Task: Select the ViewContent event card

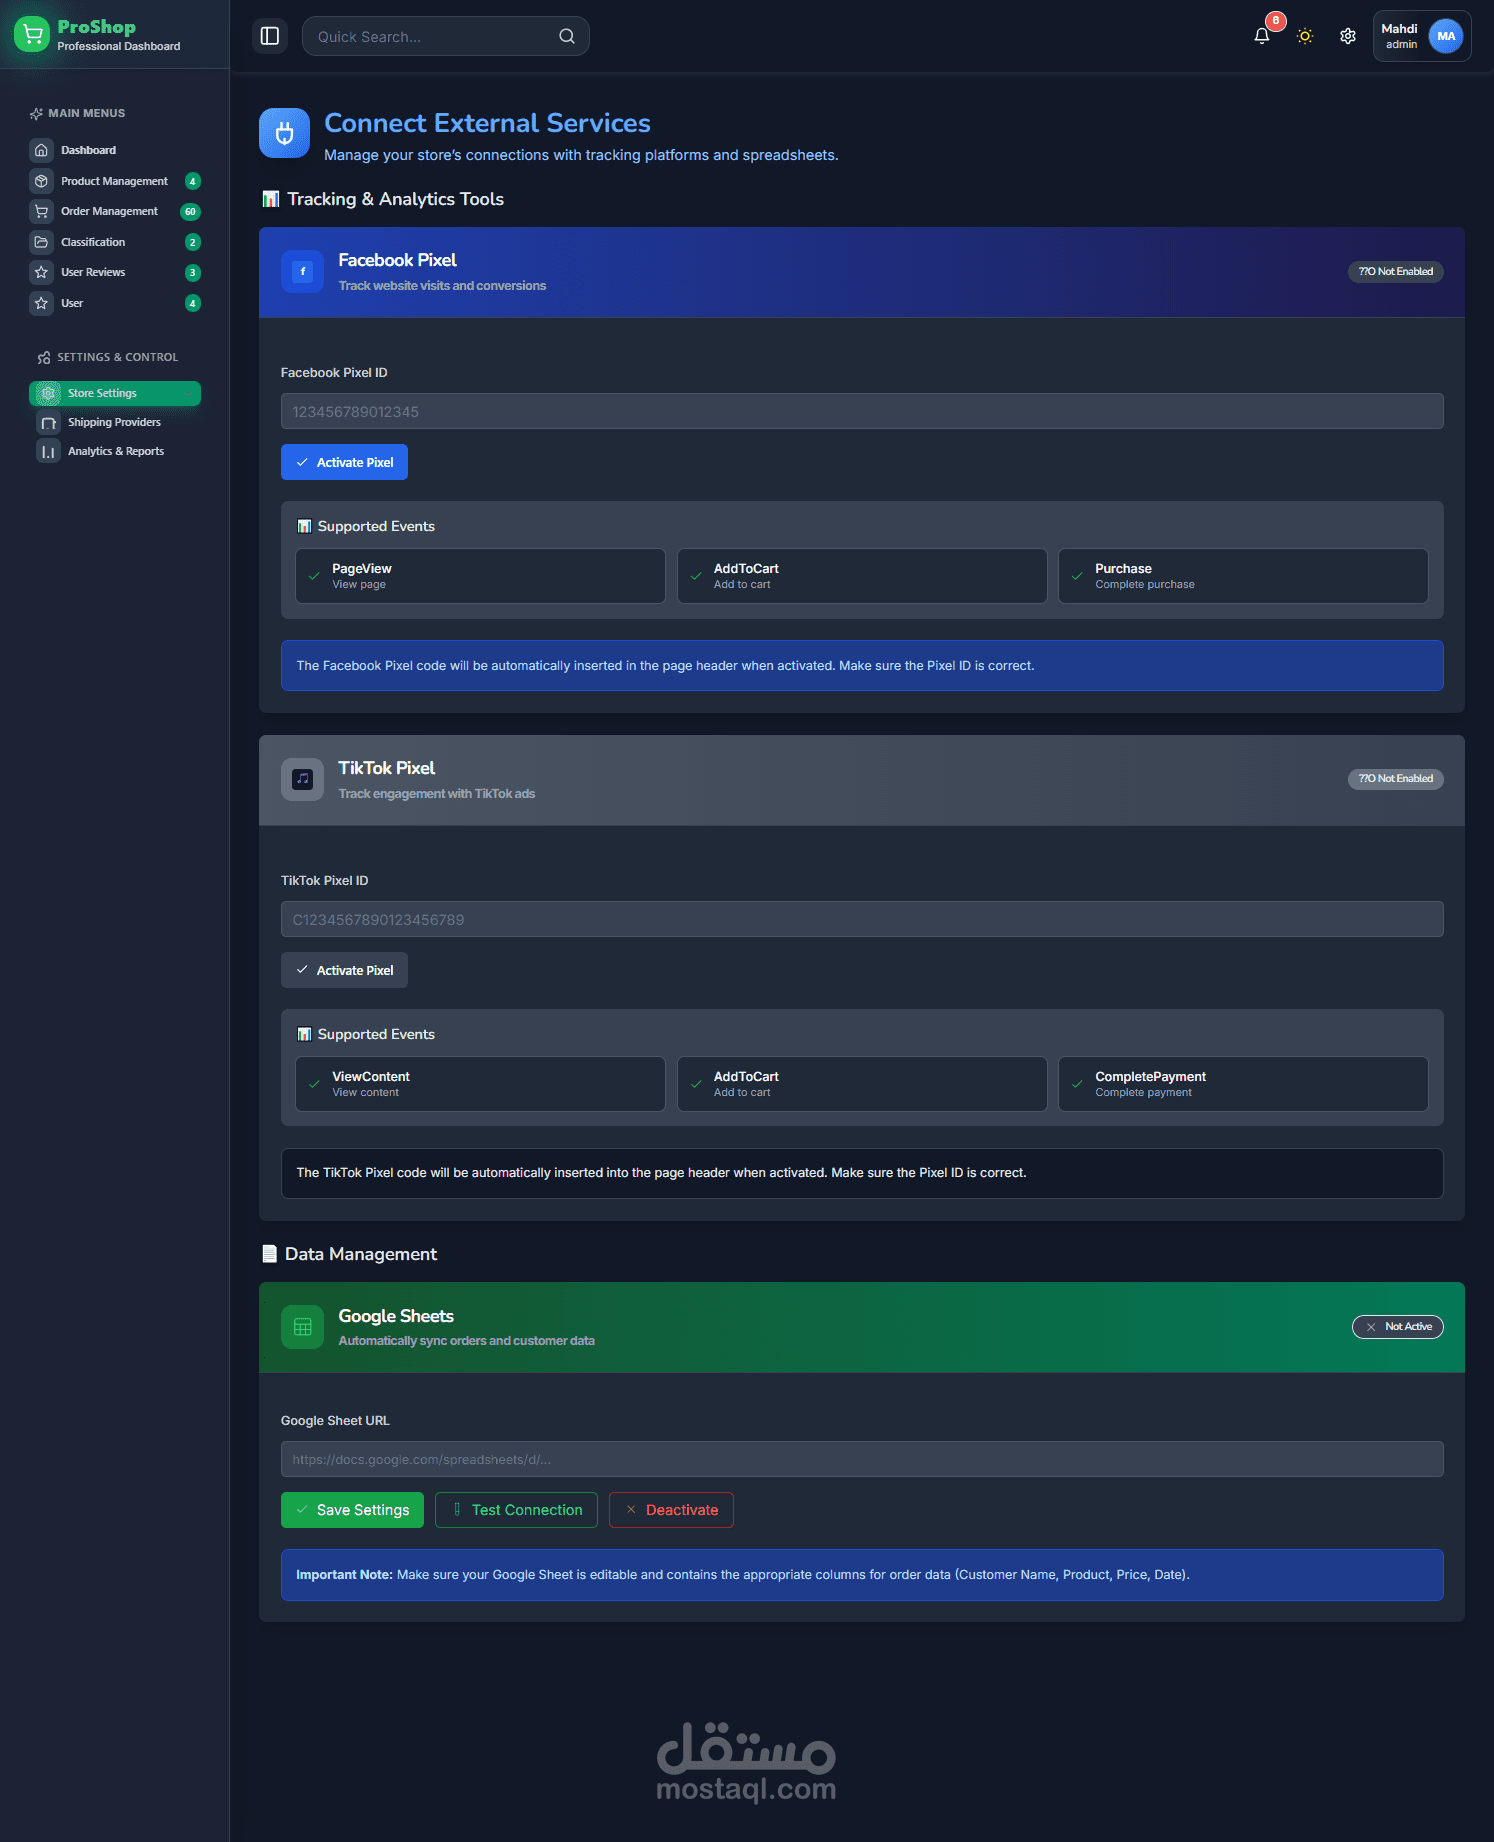Action: point(480,1084)
